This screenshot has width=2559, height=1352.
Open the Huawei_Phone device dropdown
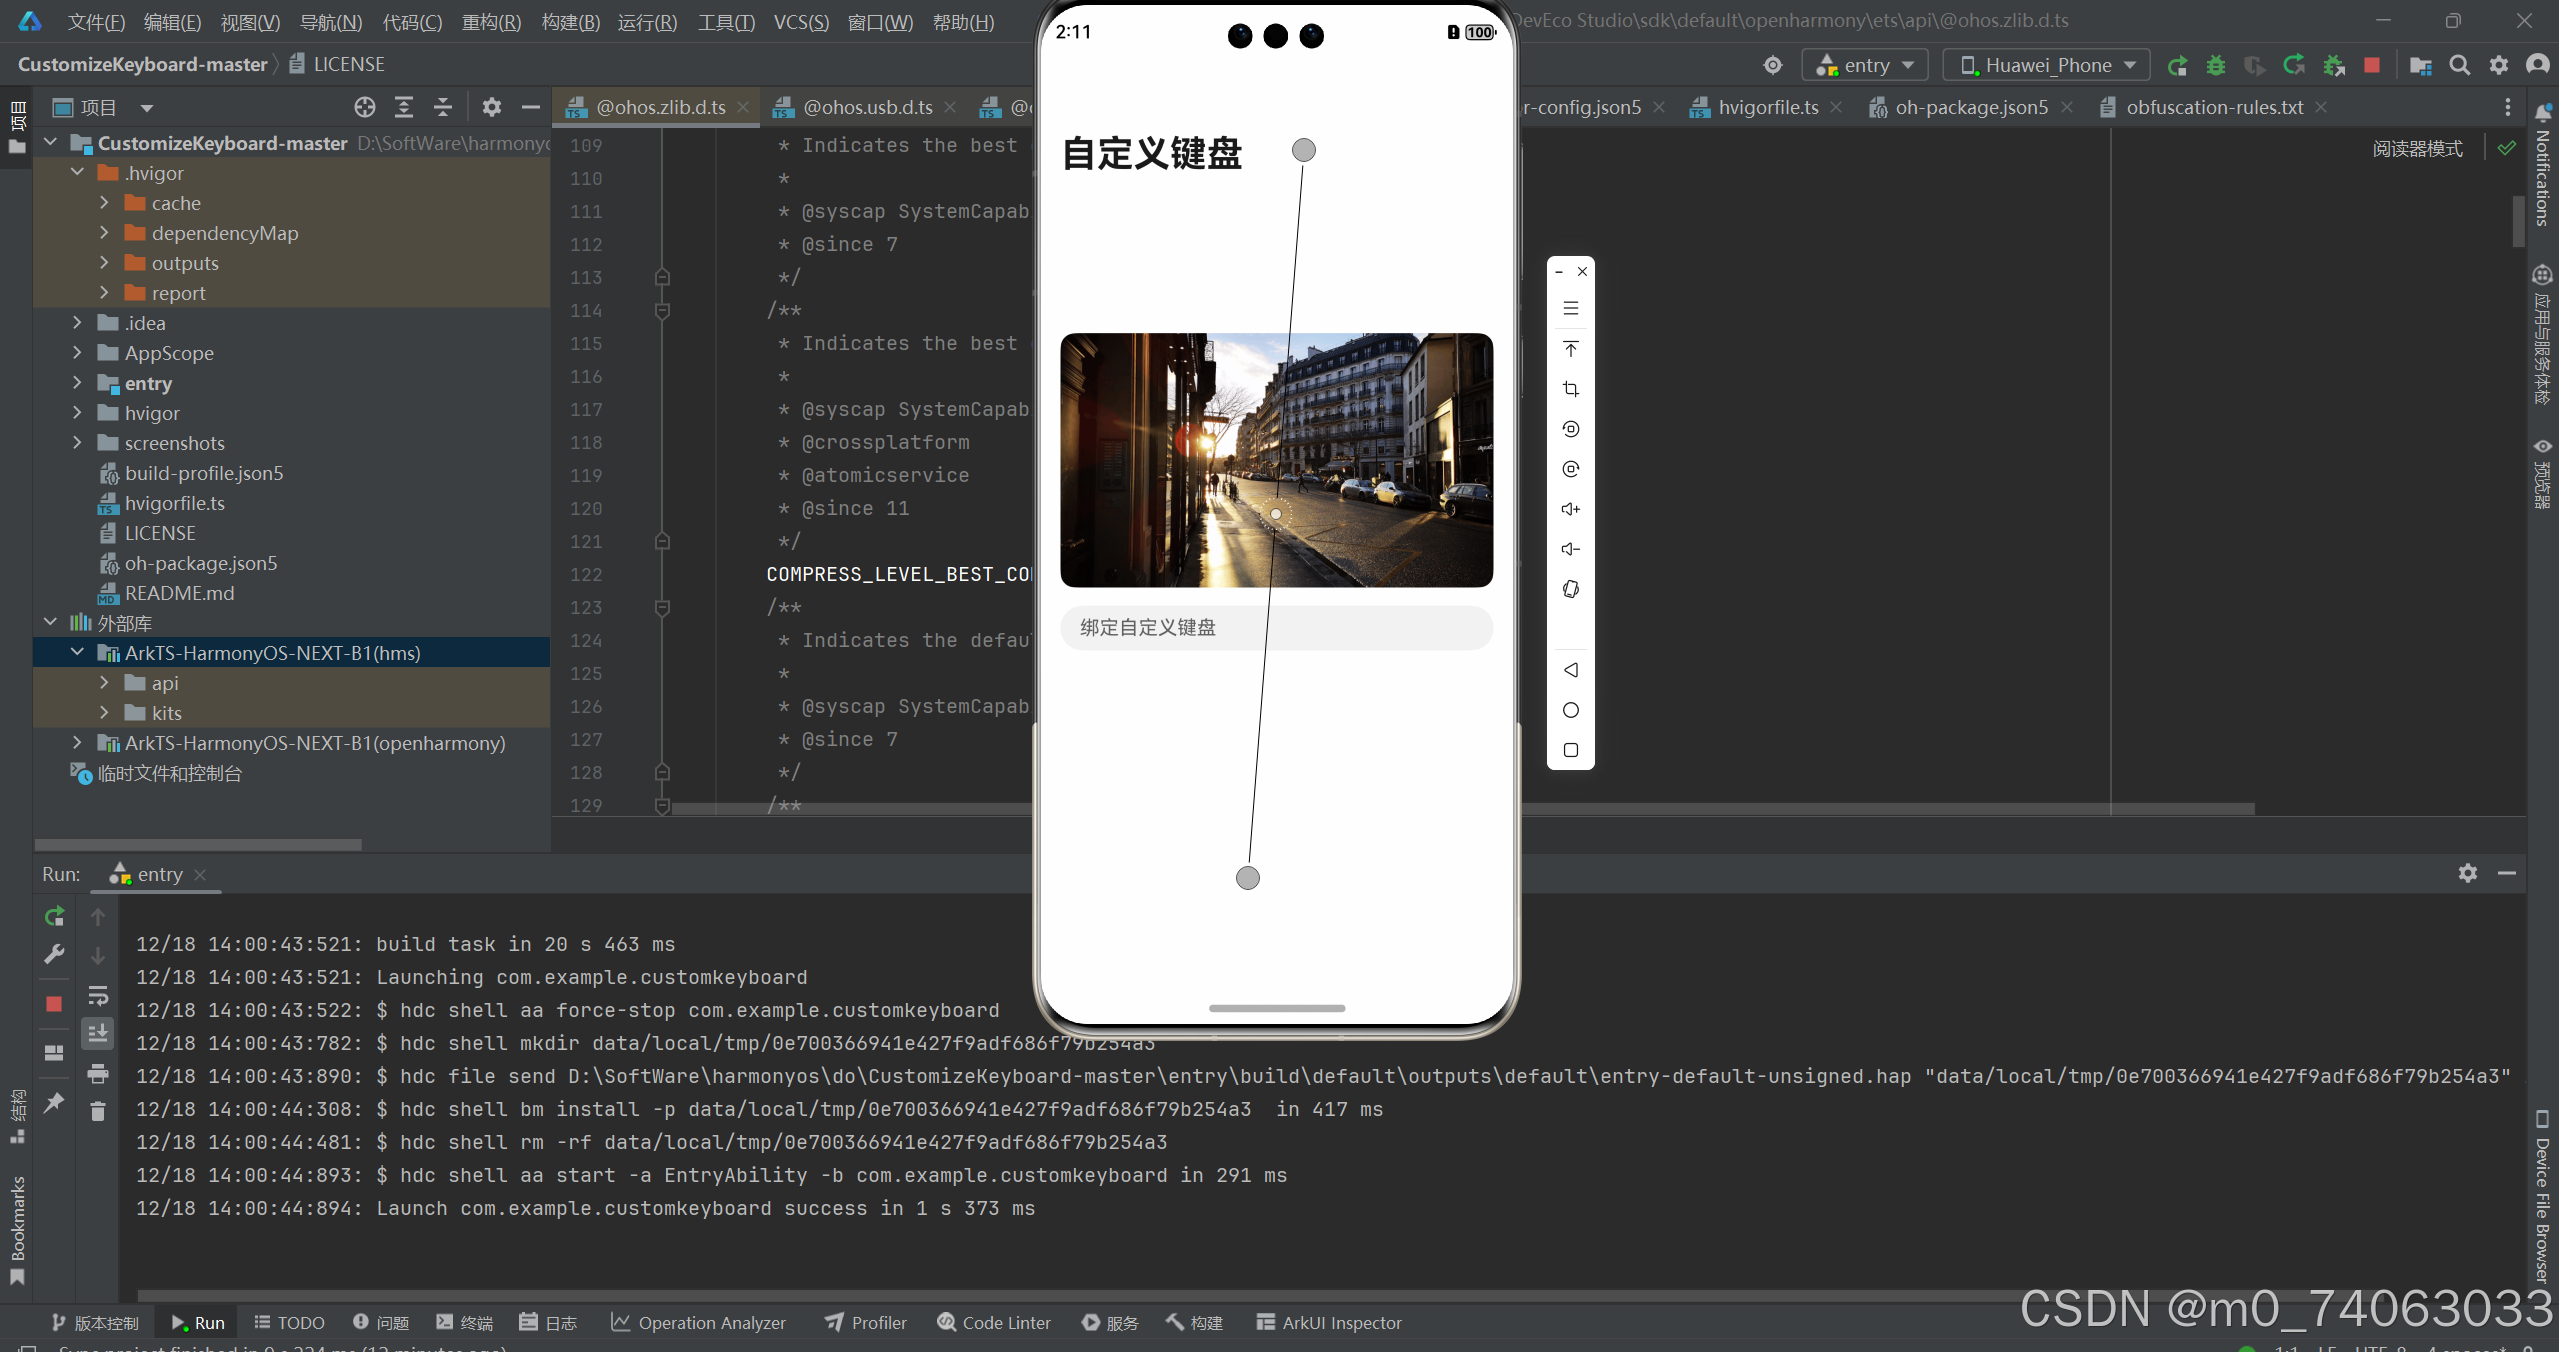point(2047,66)
